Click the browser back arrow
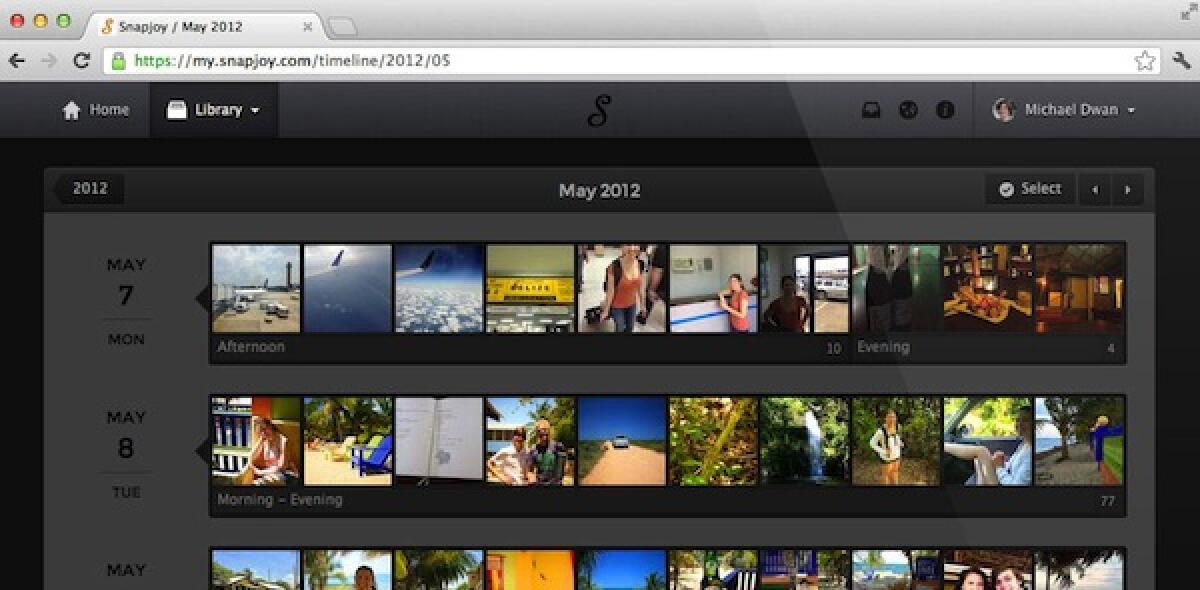The width and height of the screenshot is (1200, 590). [x=17, y=61]
